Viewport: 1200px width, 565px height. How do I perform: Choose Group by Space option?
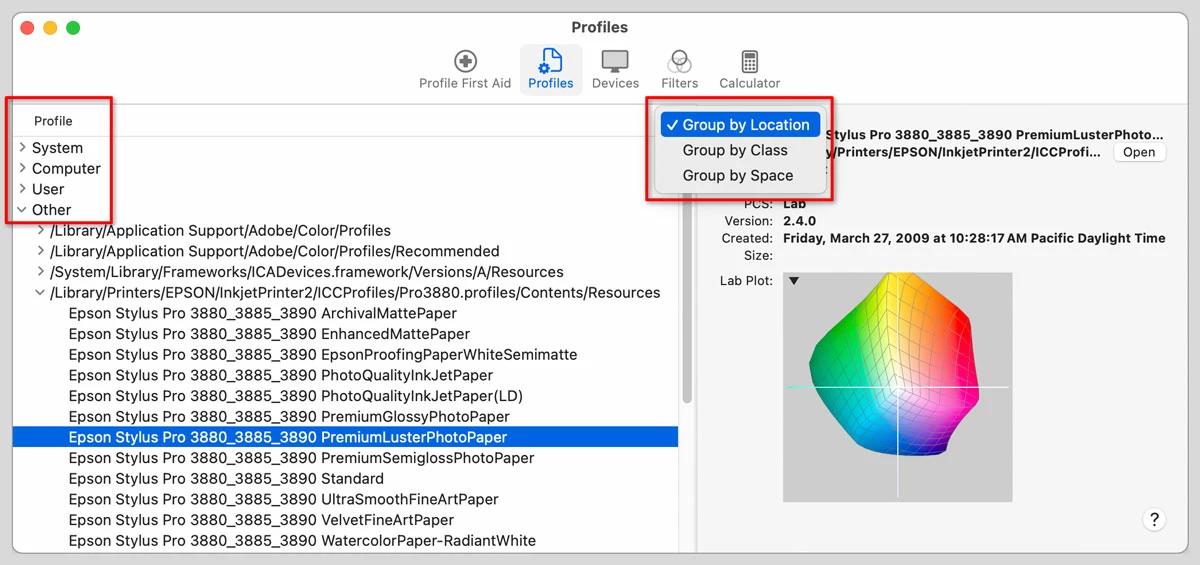pos(738,175)
